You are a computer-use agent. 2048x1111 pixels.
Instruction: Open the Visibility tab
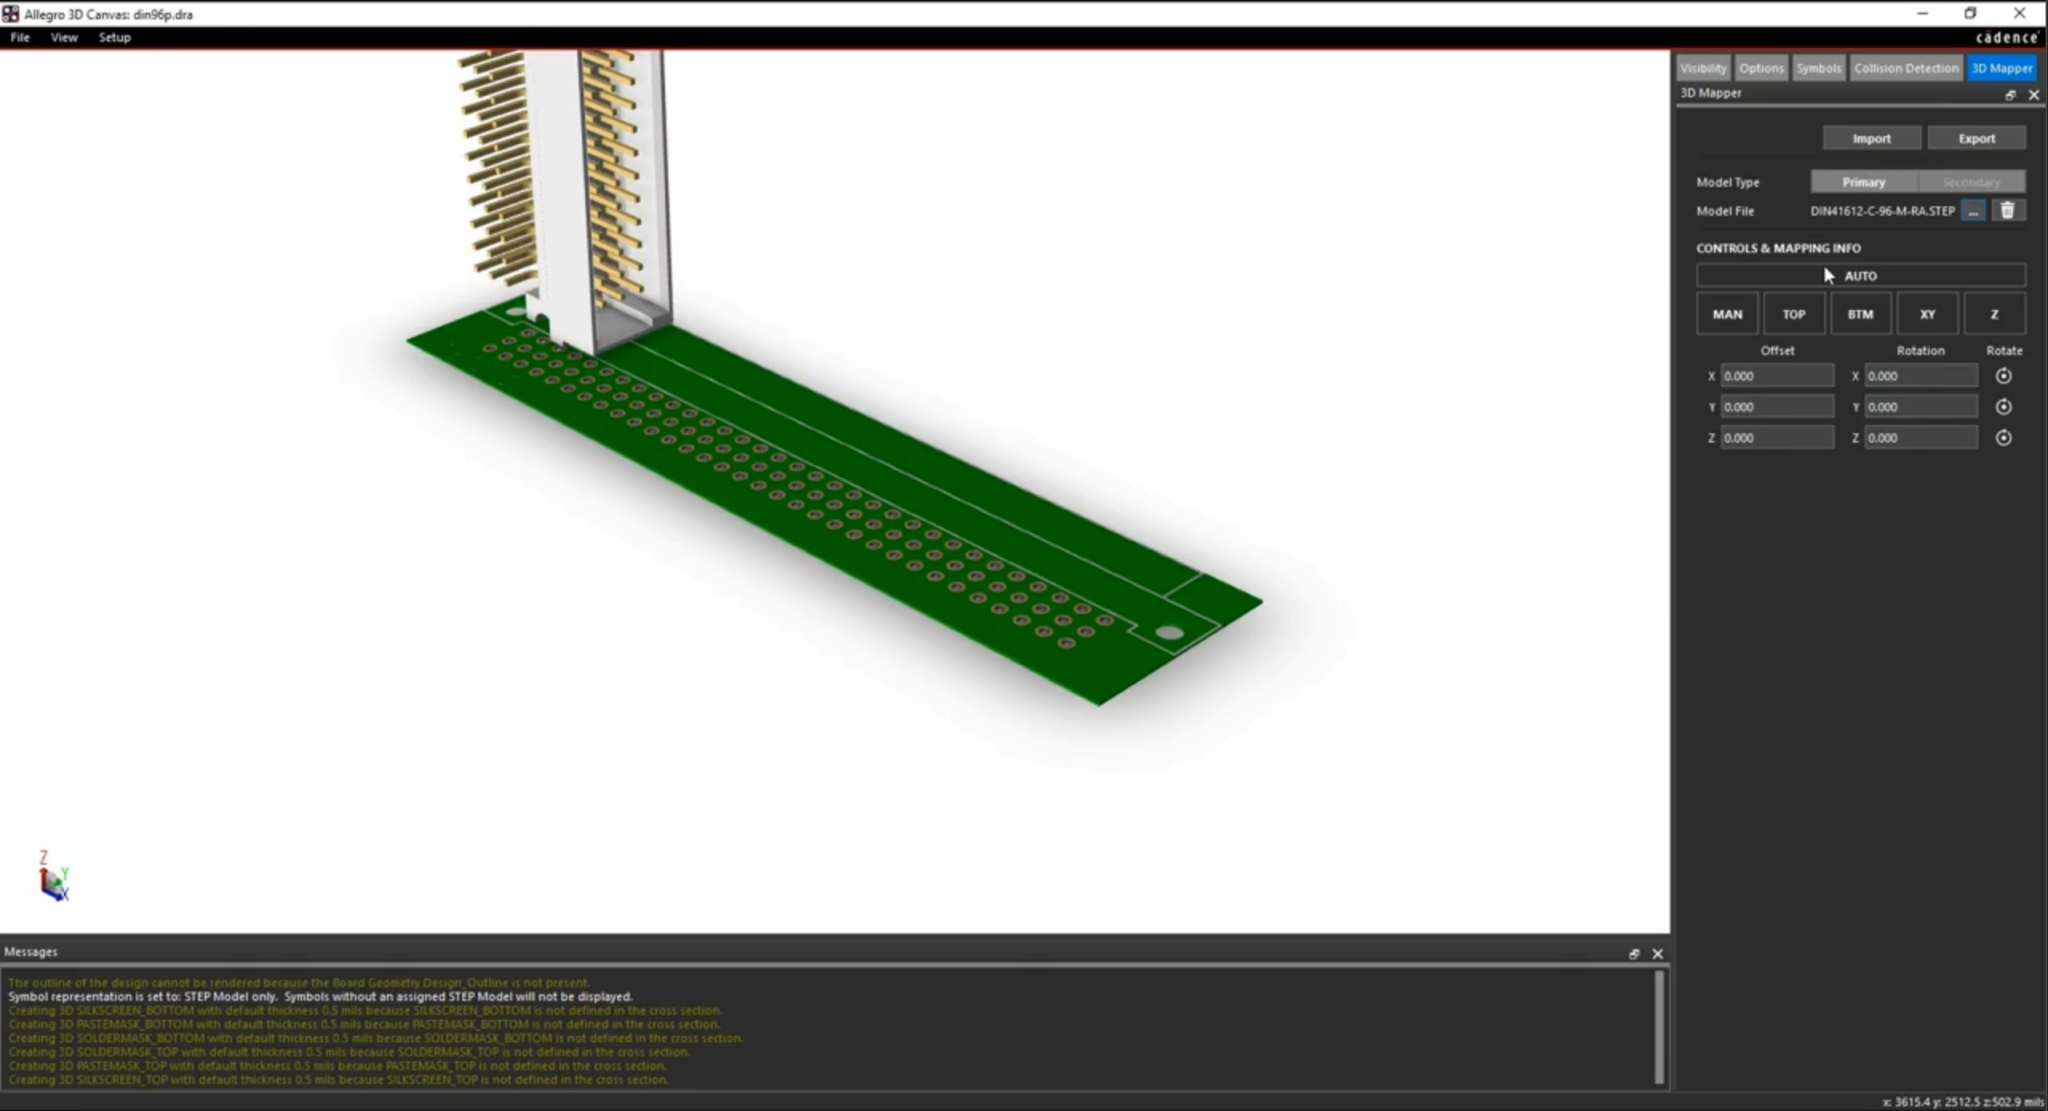[x=1703, y=67]
